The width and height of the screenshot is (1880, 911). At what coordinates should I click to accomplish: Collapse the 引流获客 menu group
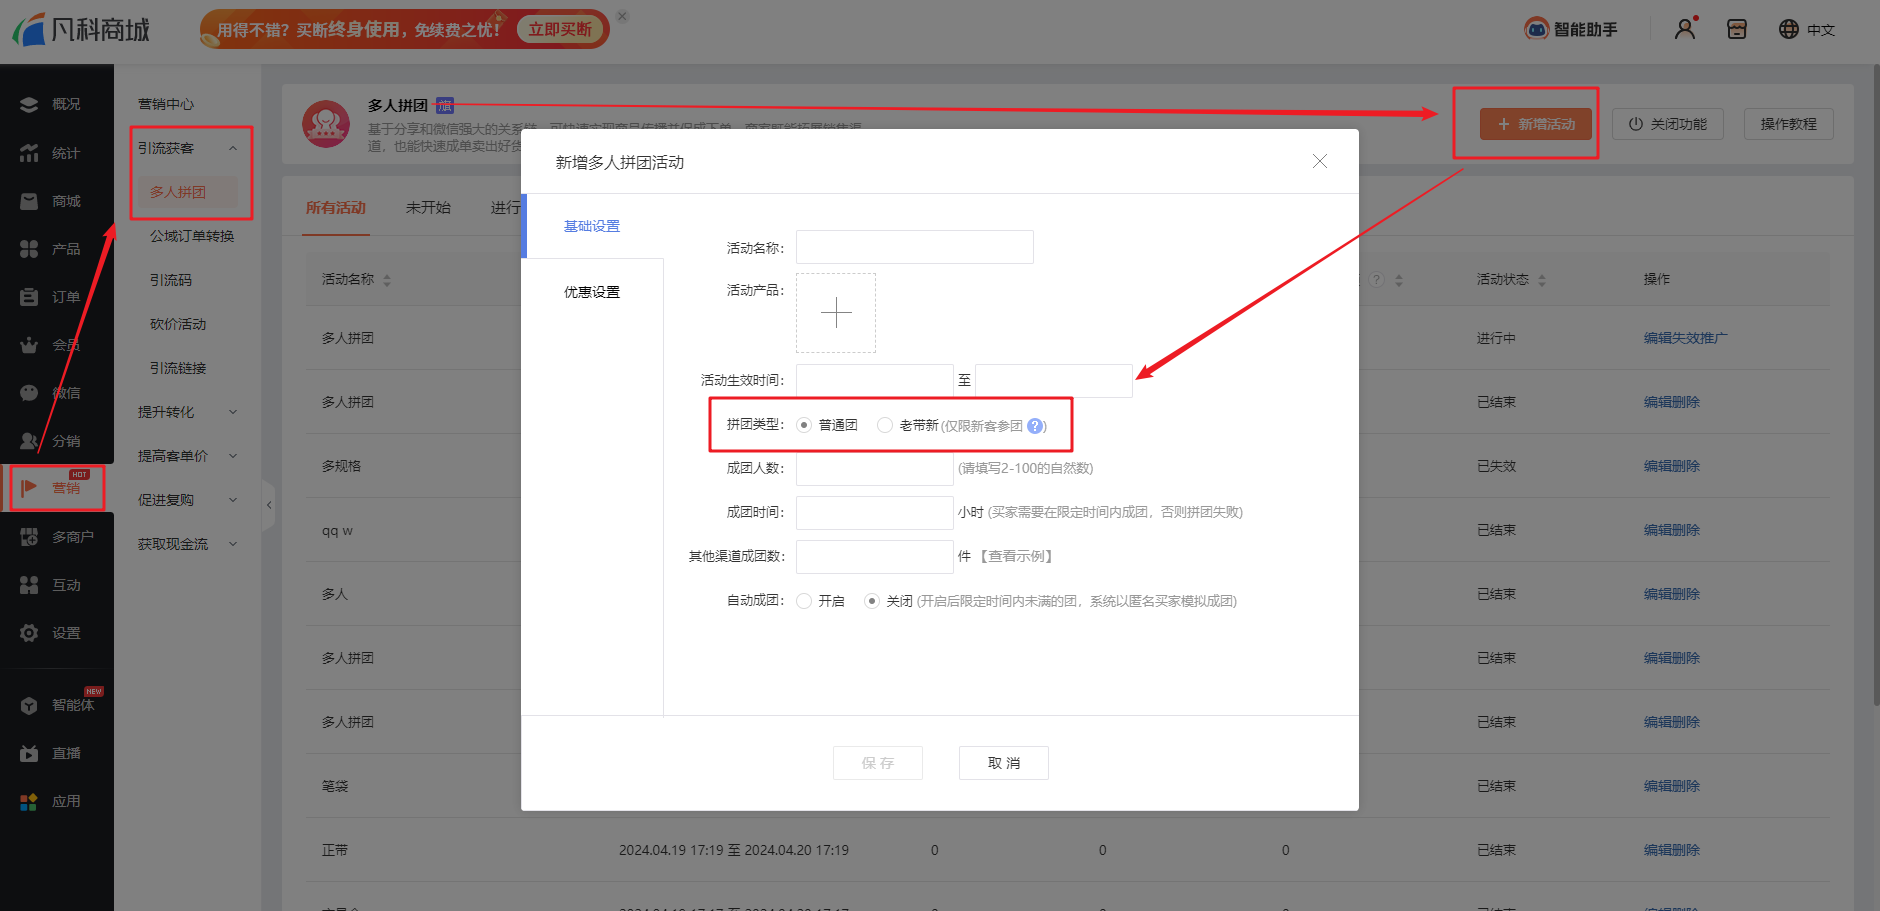(x=233, y=148)
